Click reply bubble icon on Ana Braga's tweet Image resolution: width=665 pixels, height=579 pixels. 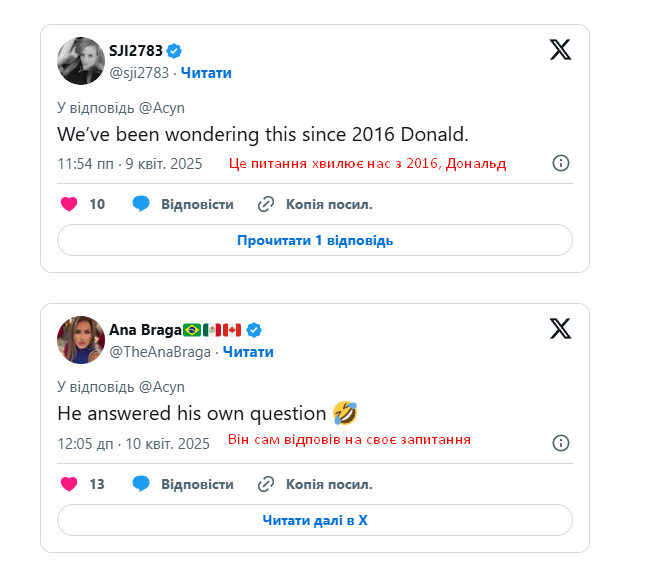click(141, 484)
